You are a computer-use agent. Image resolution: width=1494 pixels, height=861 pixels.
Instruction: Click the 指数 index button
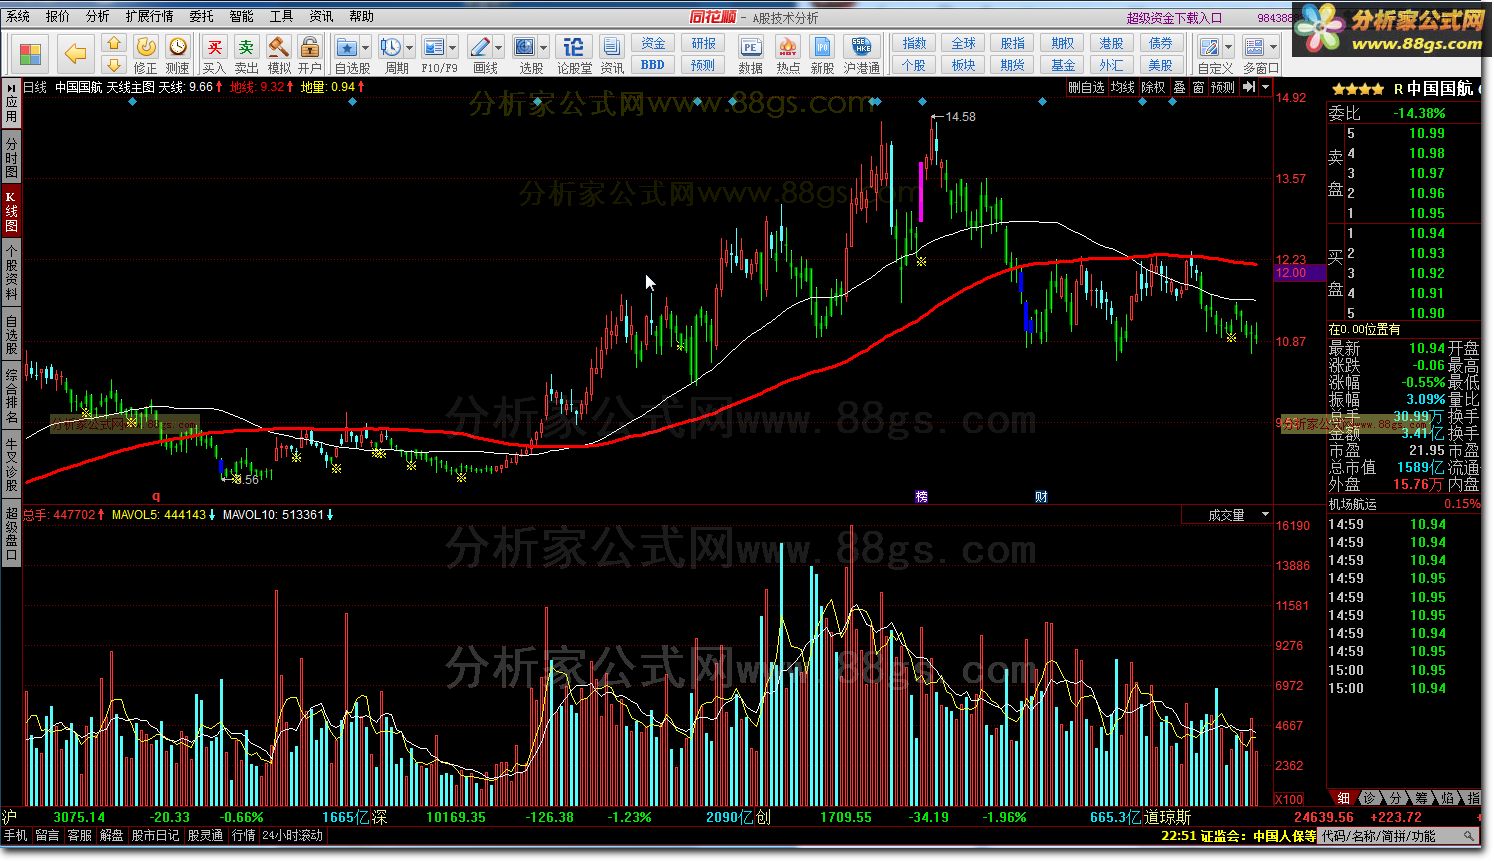click(x=914, y=44)
